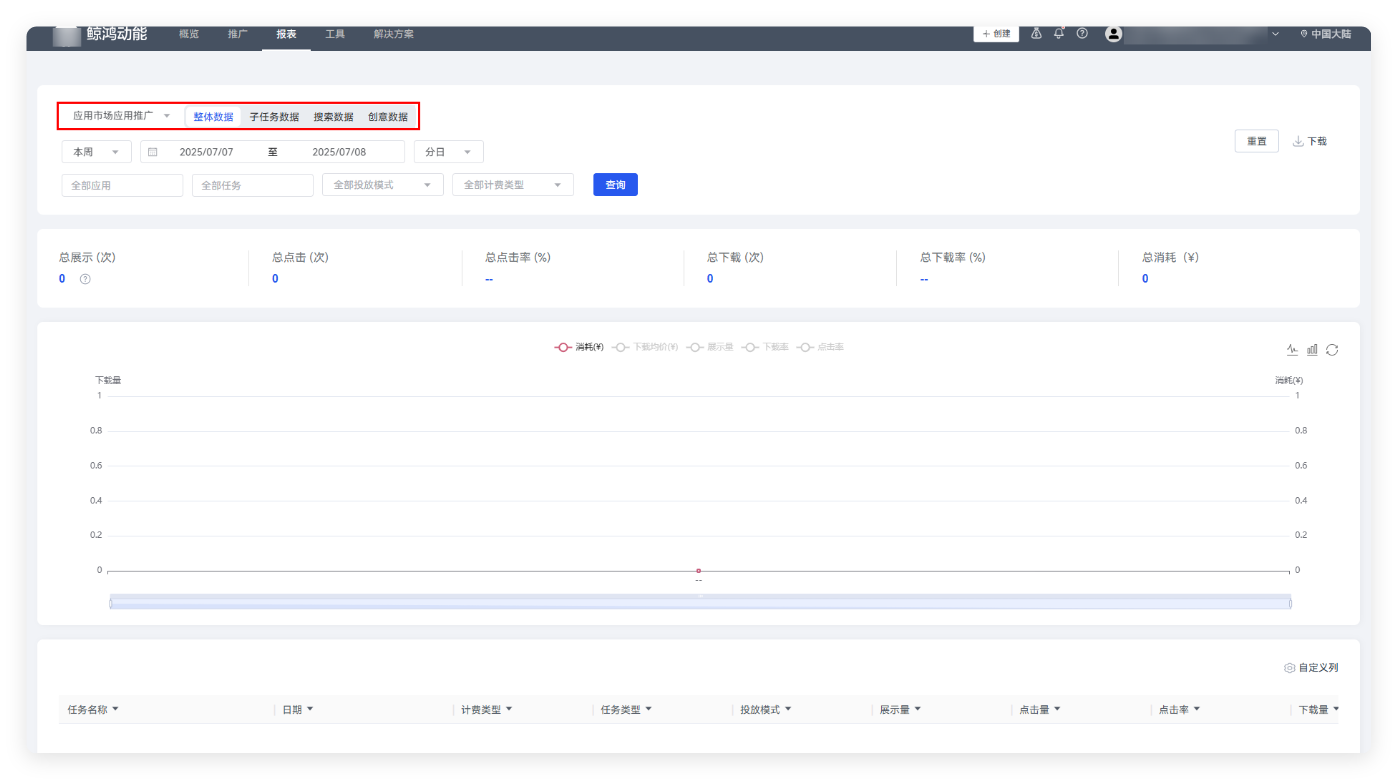Sort by 下载量 column arrow
The width and height of the screenshot is (1397, 779).
click(1336, 709)
